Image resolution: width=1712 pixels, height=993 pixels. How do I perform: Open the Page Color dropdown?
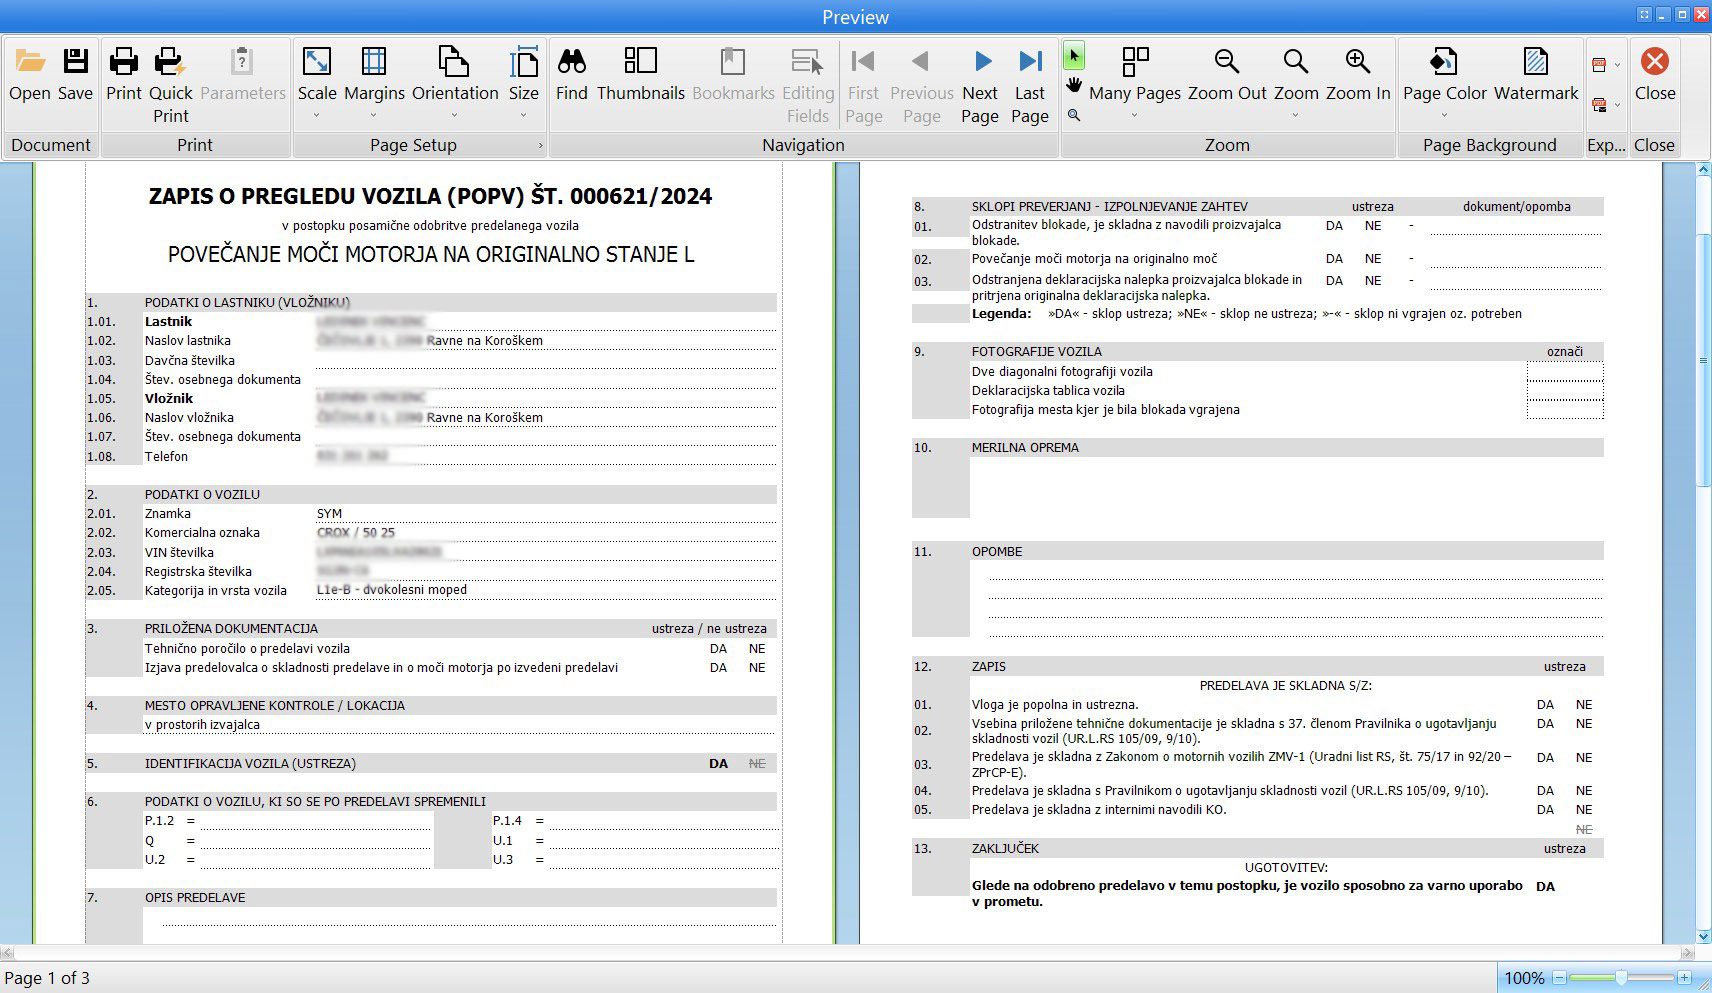[1444, 115]
